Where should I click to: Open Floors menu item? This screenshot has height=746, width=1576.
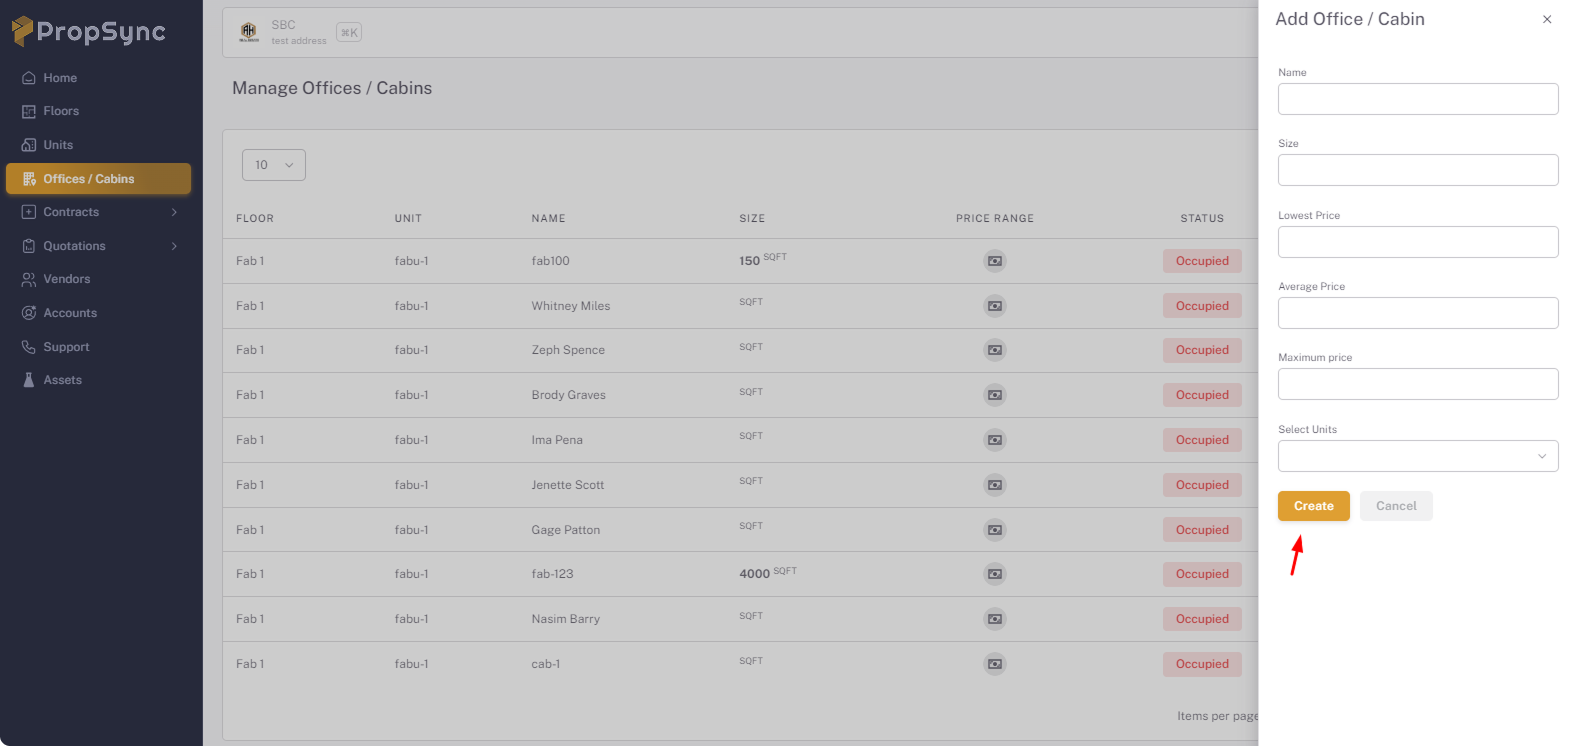tap(98, 111)
